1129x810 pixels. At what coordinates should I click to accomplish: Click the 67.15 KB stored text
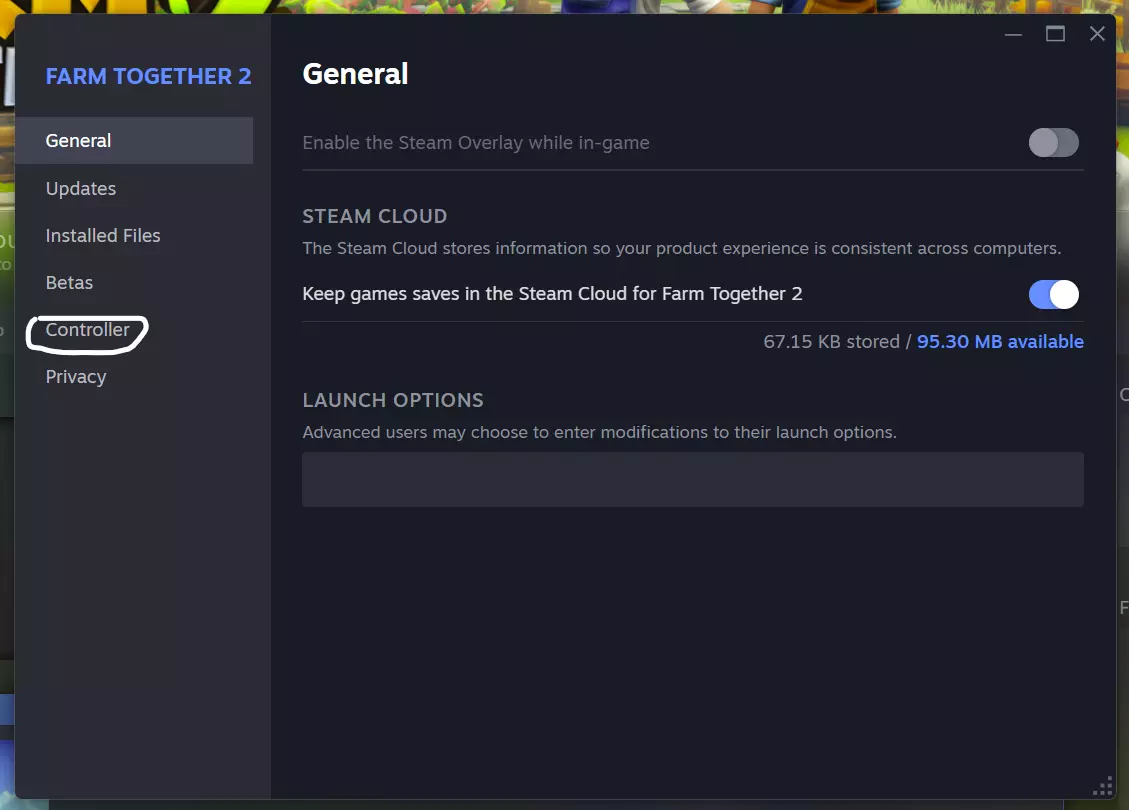[x=831, y=342]
